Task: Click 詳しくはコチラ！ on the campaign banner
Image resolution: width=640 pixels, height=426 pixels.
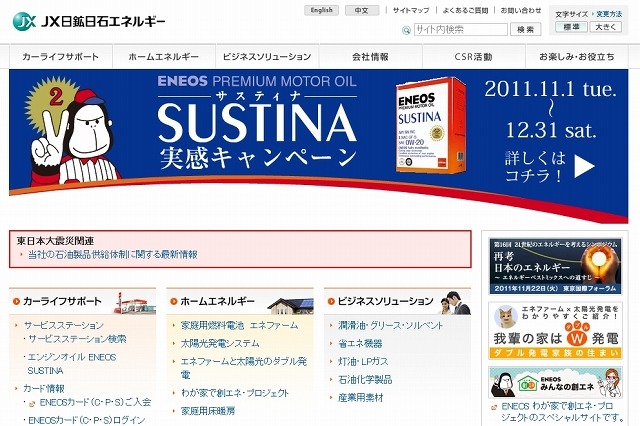Action: click(535, 166)
